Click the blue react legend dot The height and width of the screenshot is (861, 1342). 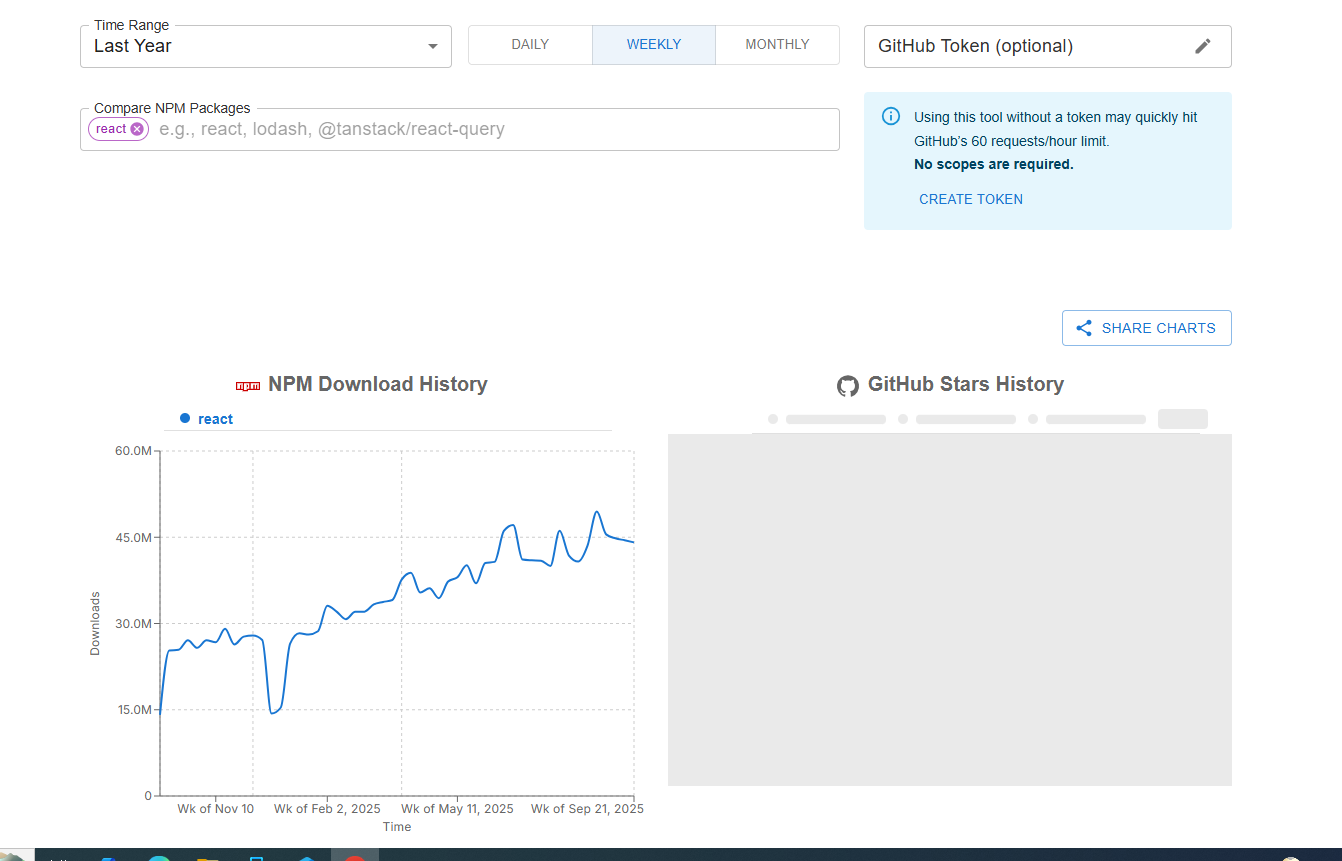point(185,418)
